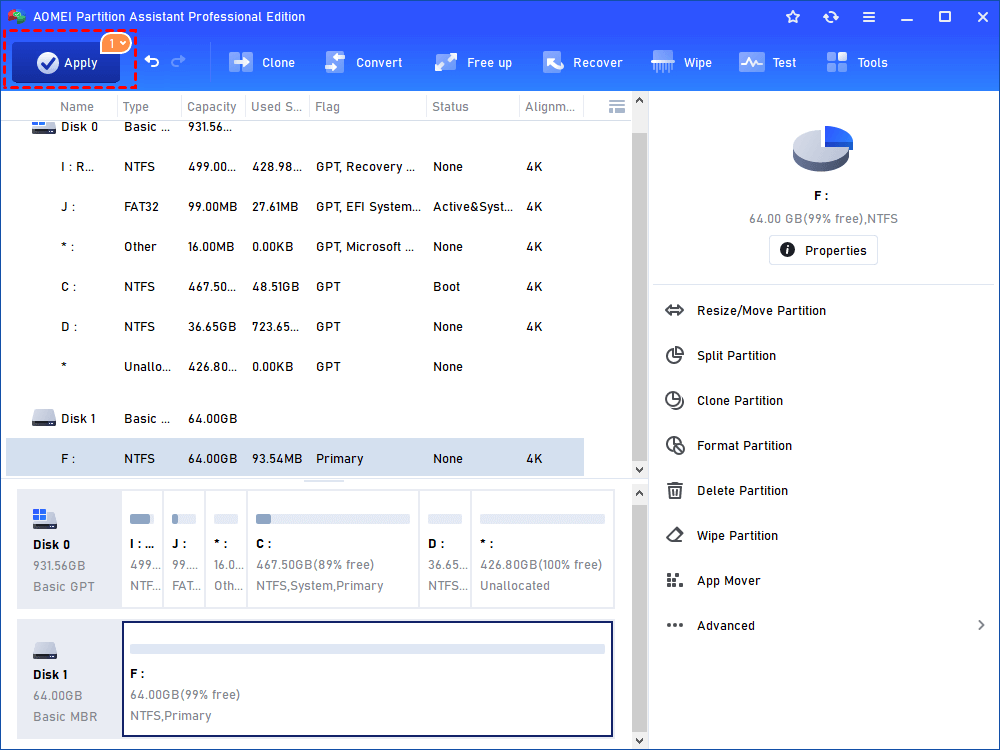1000x750 pixels.
Task: Sort by the Name column header
Action: (x=77, y=107)
